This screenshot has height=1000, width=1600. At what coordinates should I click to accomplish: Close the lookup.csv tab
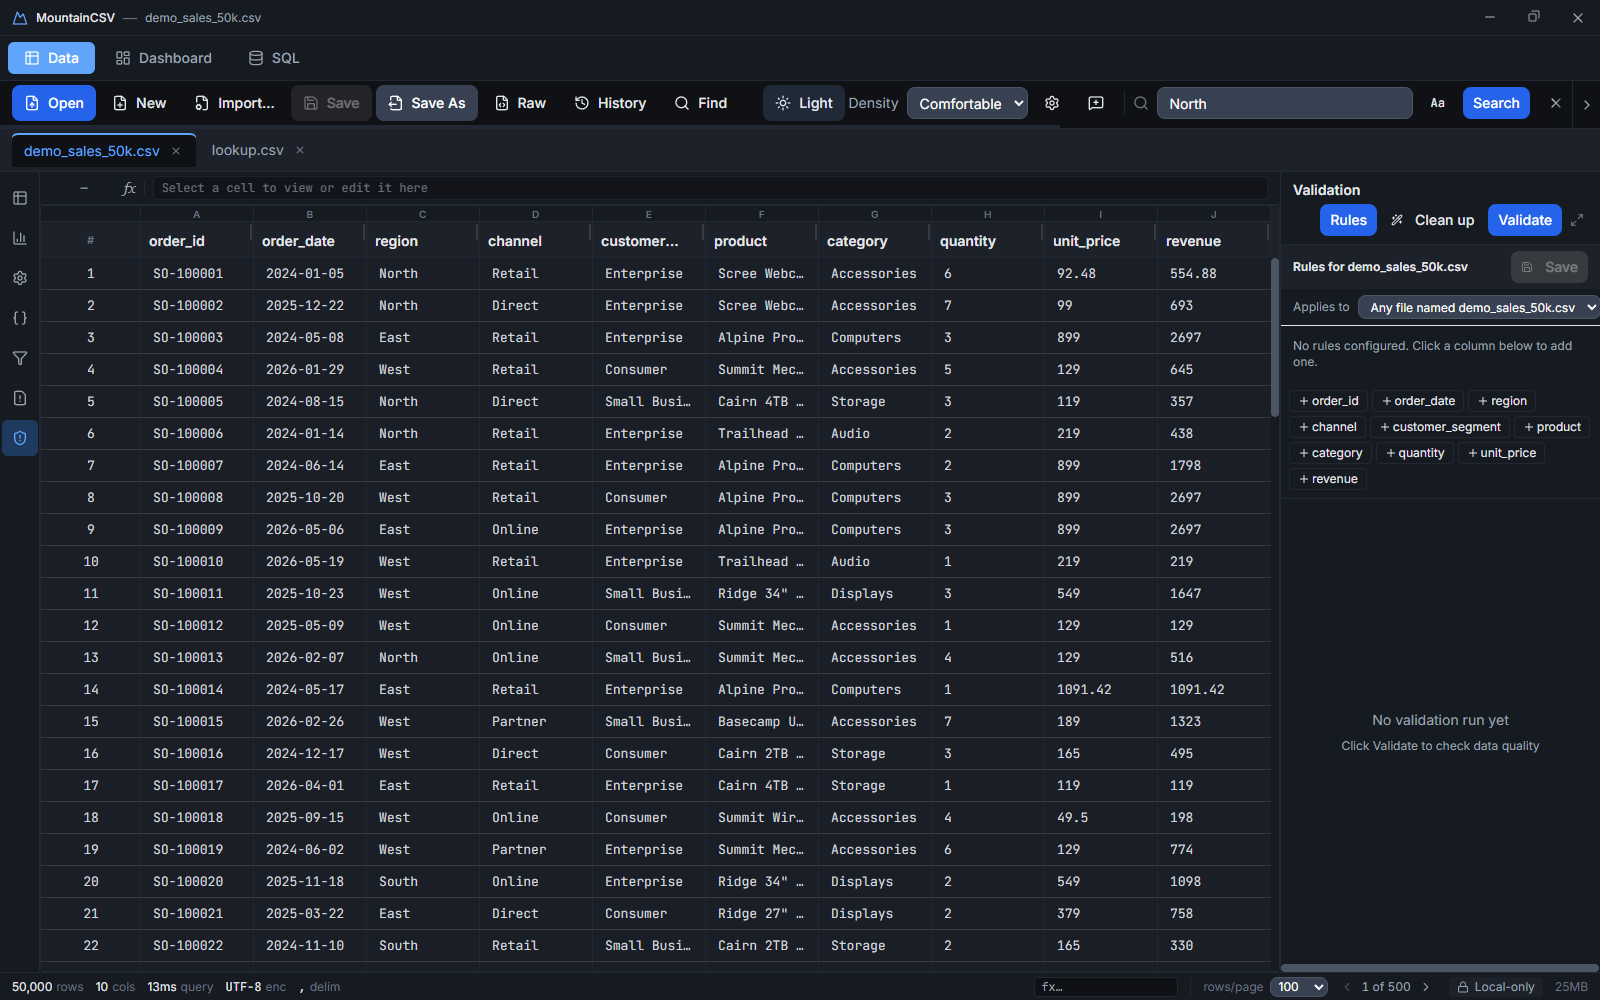300,151
